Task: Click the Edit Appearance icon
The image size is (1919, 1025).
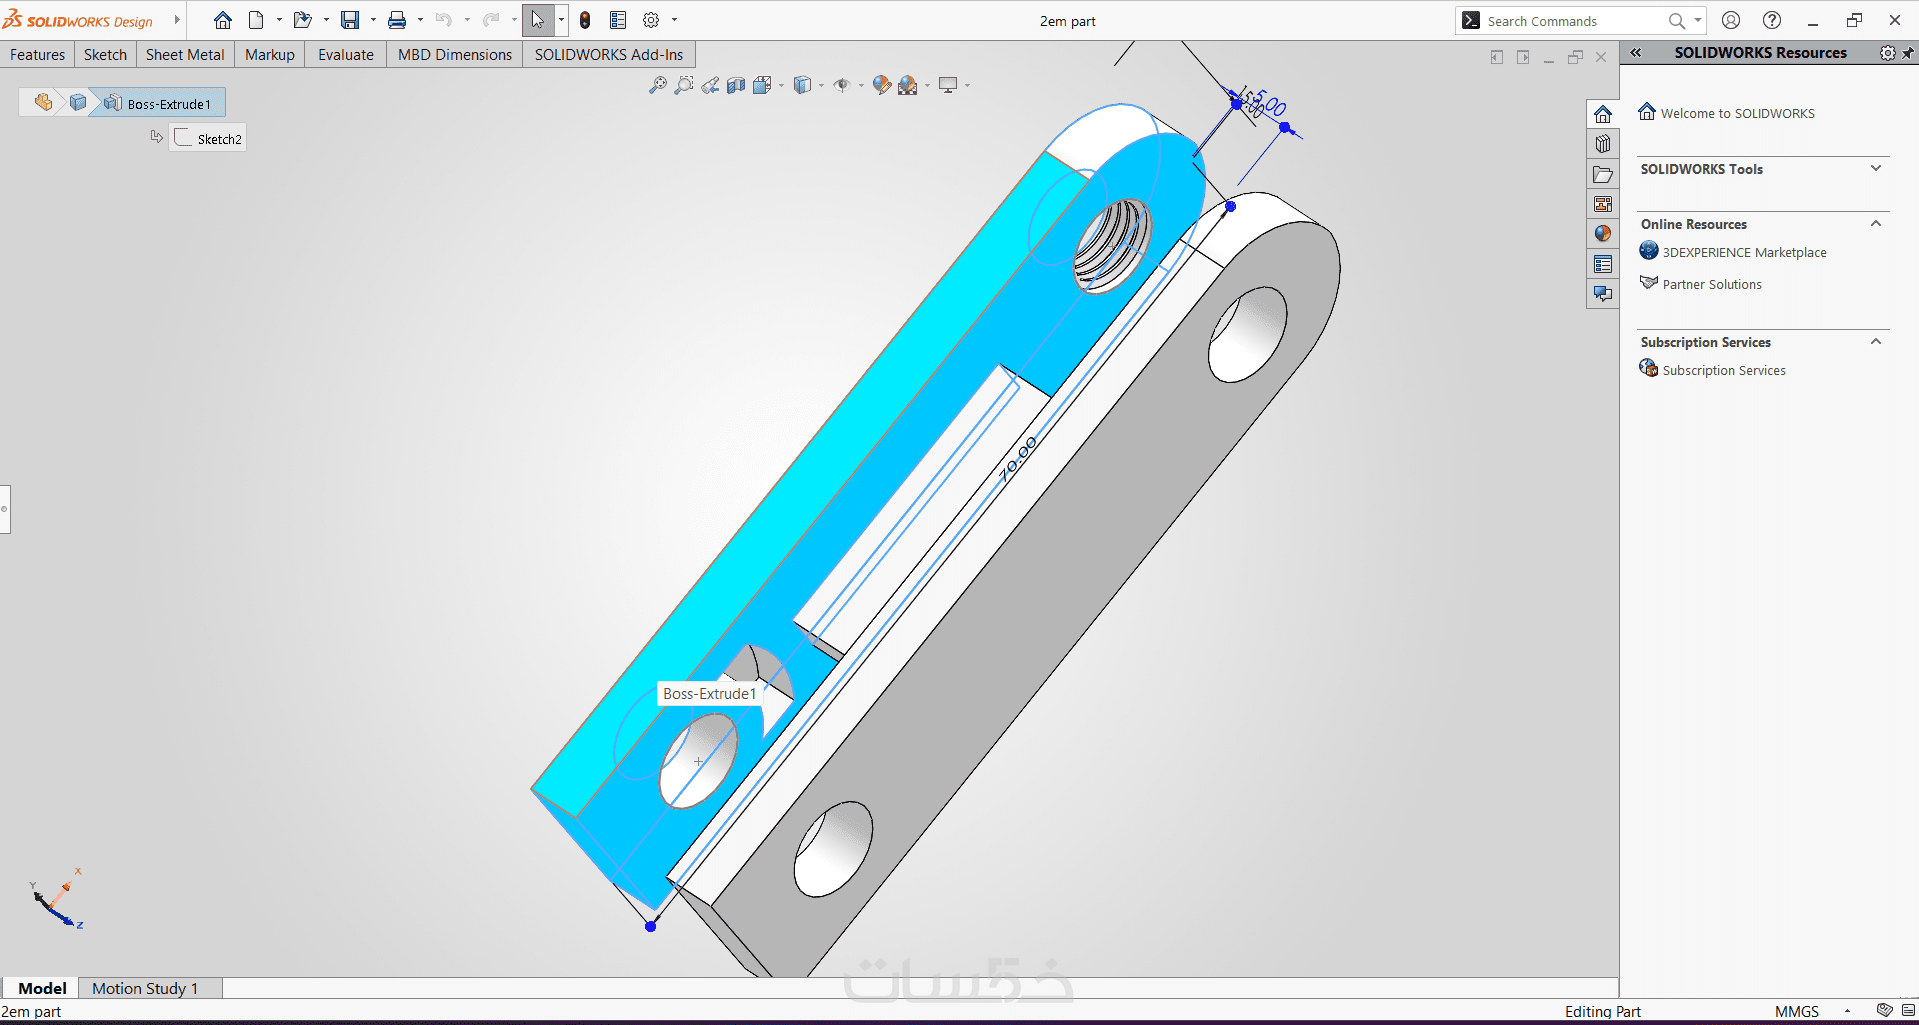Action: pyautogui.click(x=881, y=86)
